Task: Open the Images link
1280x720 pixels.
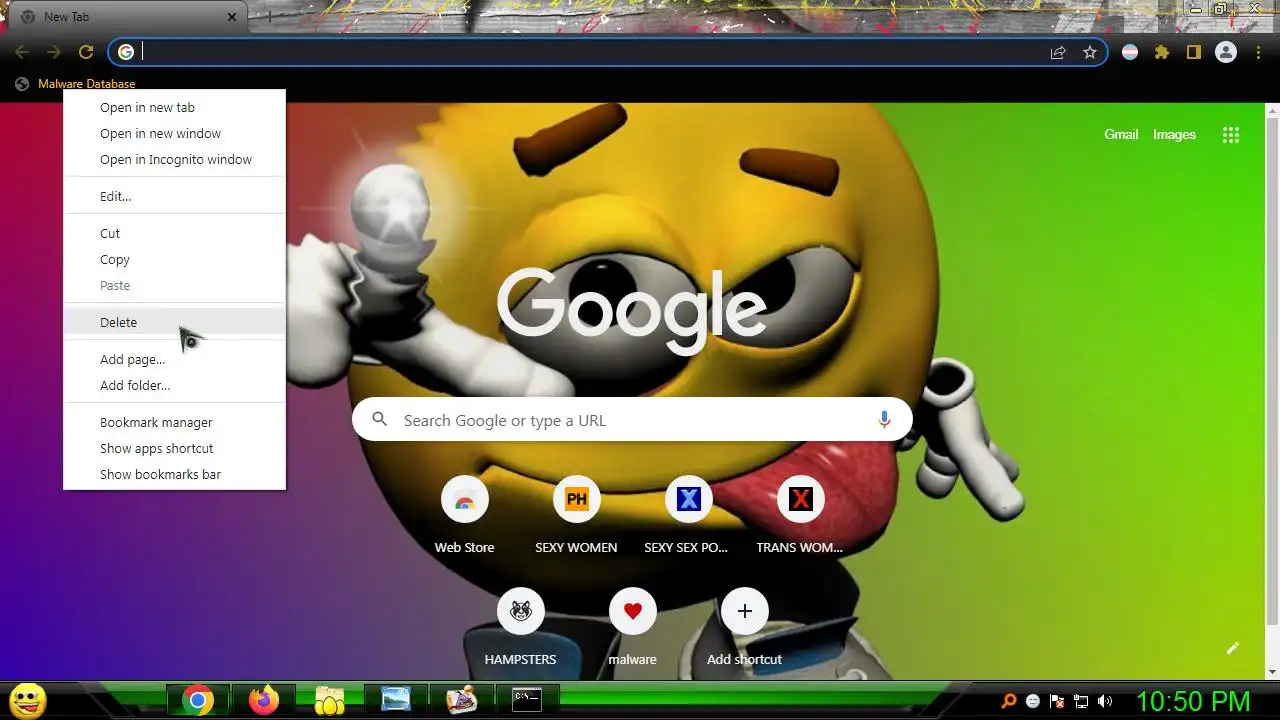Action: [1174, 134]
